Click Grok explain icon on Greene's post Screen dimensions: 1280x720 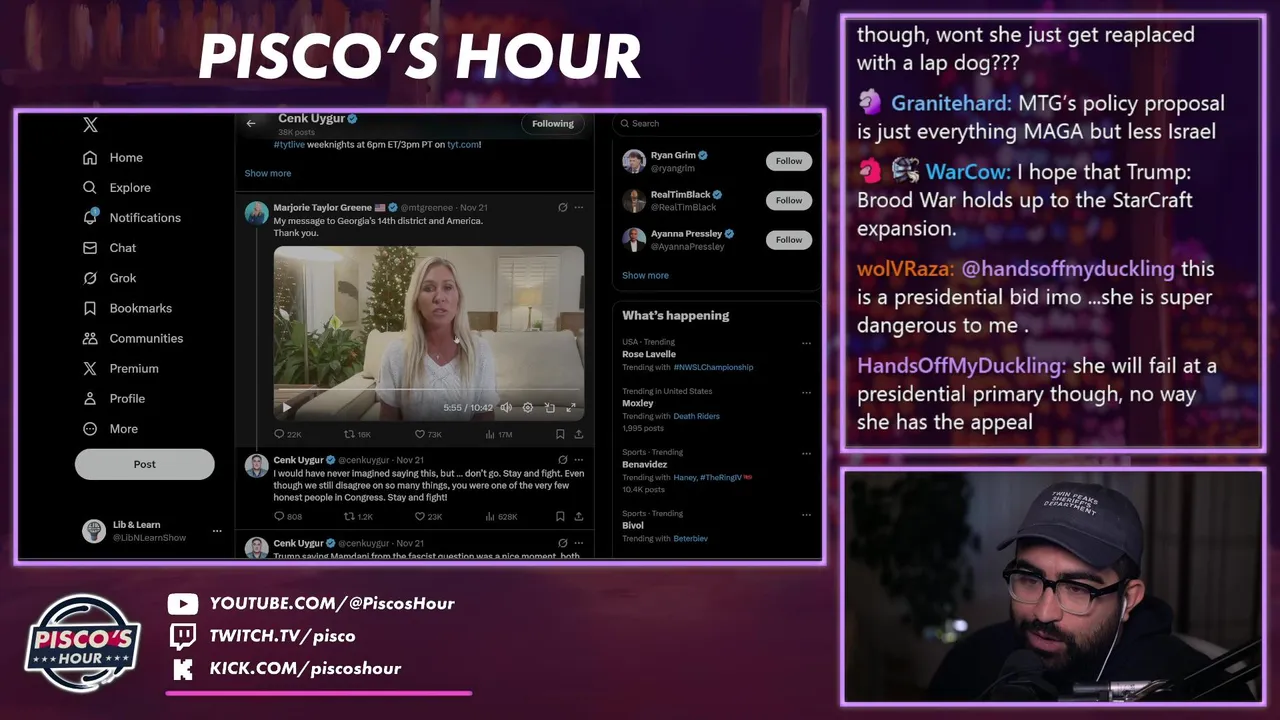pyautogui.click(x=563, y=207)
